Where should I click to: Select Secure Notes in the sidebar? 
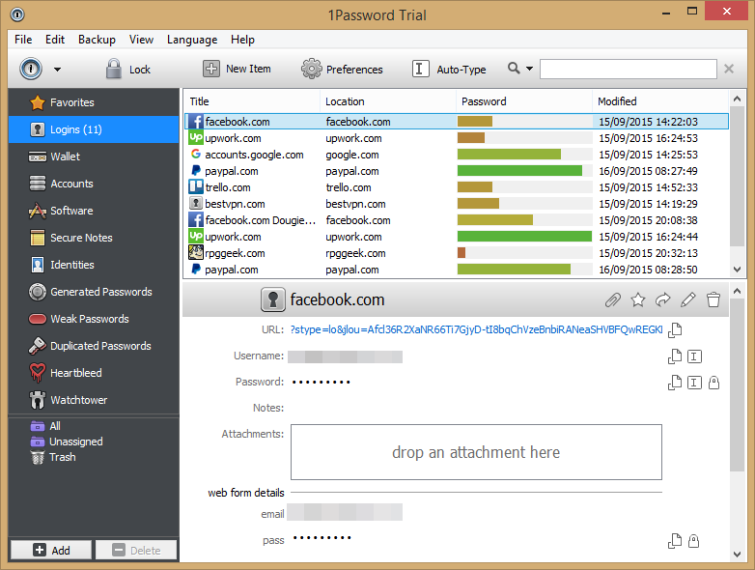(x=93, y=238)
